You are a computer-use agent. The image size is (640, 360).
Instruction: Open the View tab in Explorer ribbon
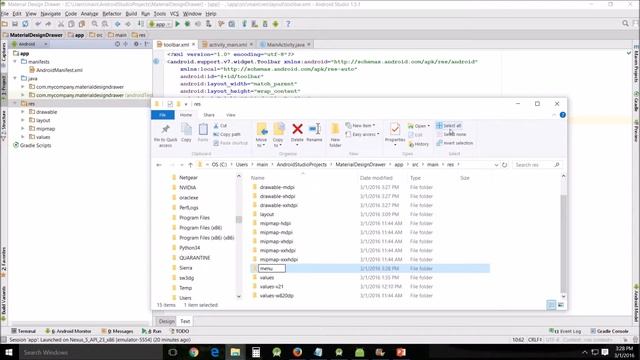231,115
